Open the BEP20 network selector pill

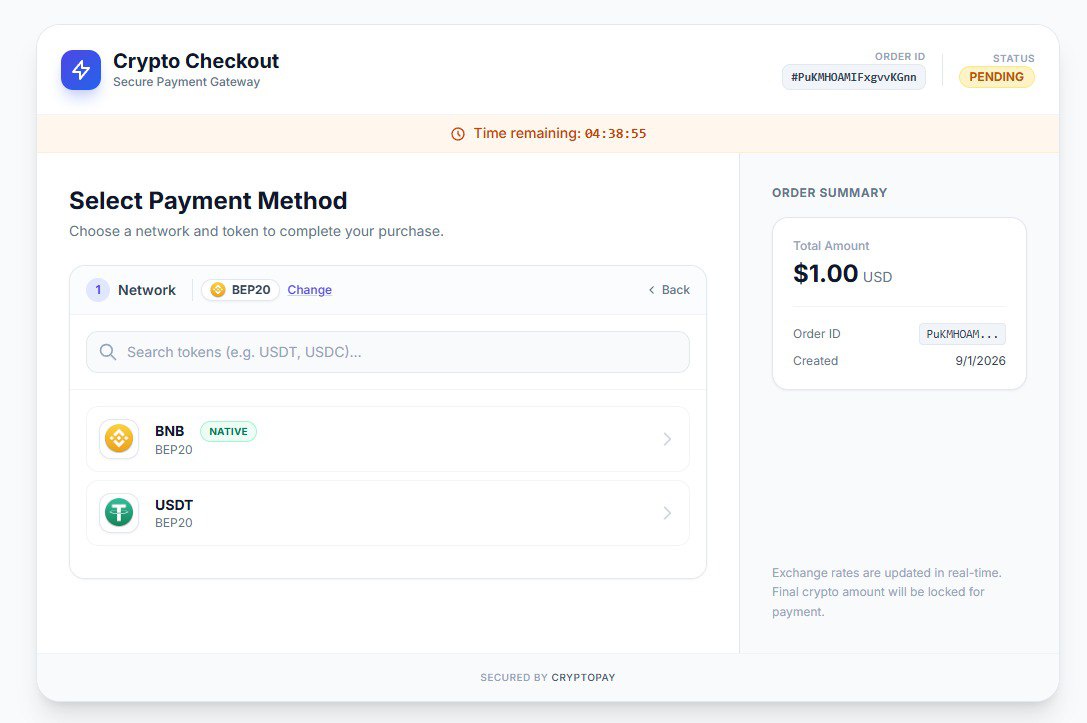(241, 290)
